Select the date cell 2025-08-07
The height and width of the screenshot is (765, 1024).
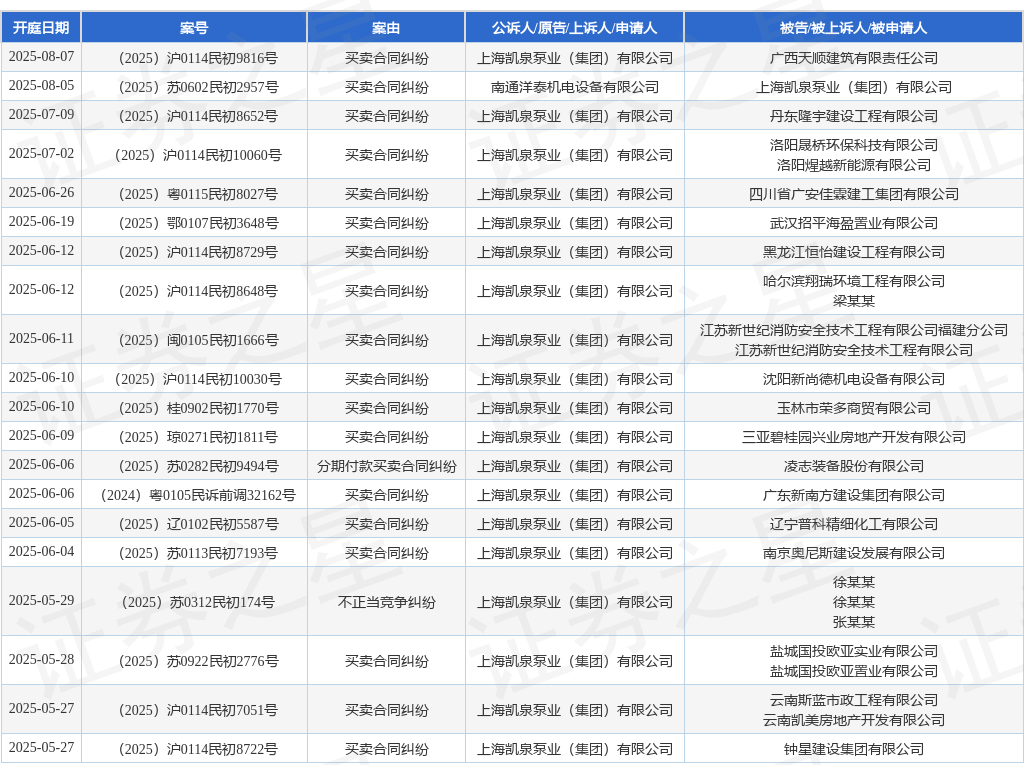(x=41, y=57)
